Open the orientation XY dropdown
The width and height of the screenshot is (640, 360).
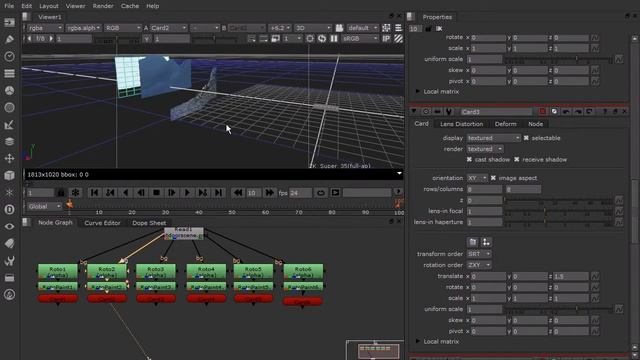(477, 178)
